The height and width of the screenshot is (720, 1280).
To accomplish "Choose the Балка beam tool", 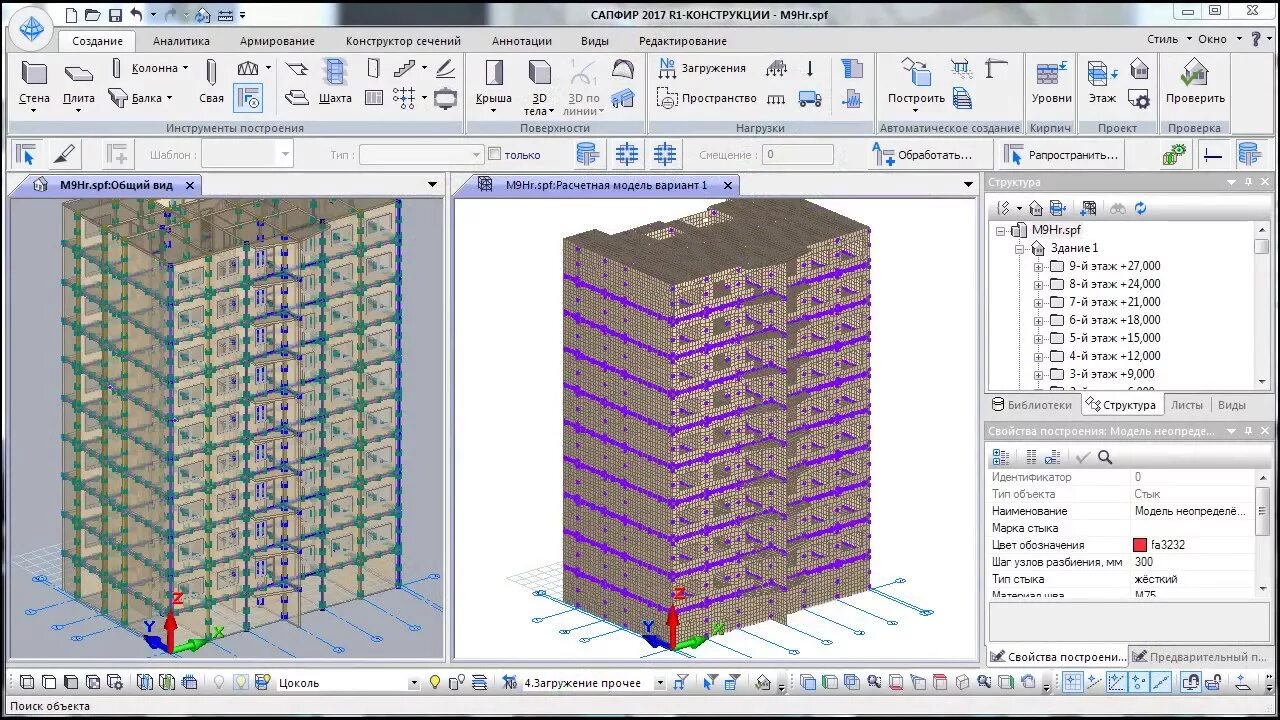I will (140, 98).
